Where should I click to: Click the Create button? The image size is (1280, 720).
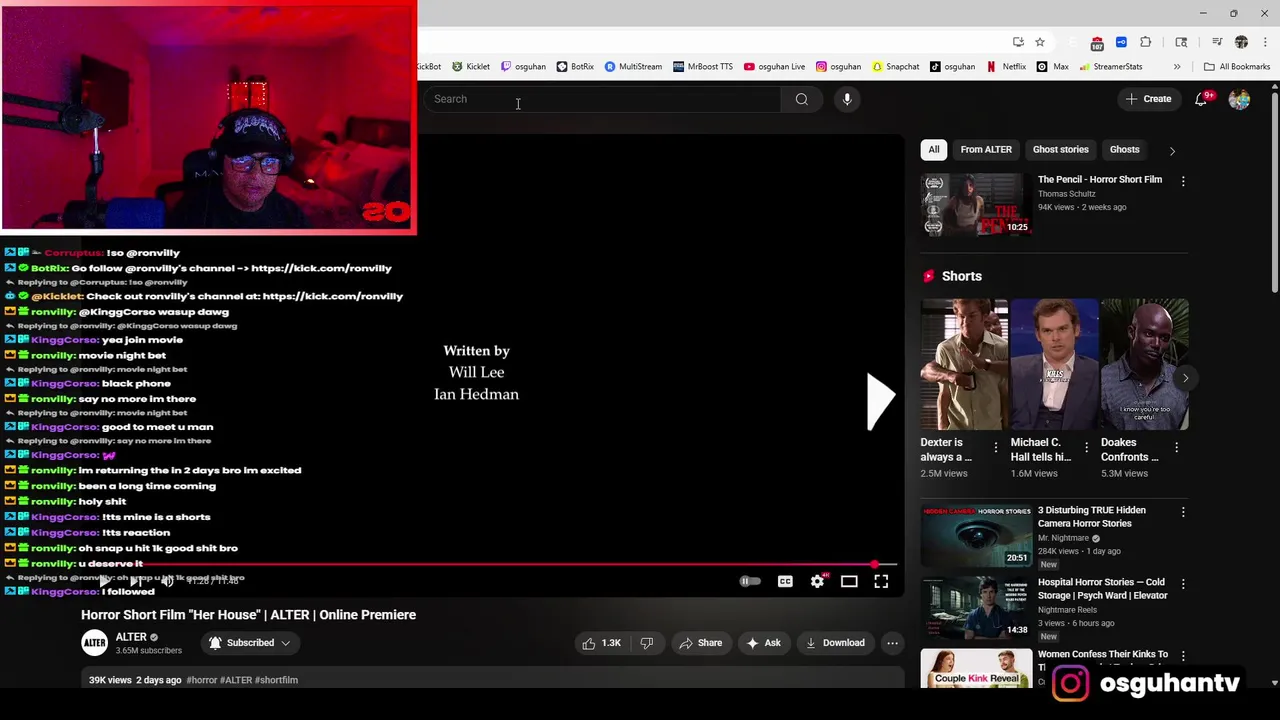[1148, 99]
